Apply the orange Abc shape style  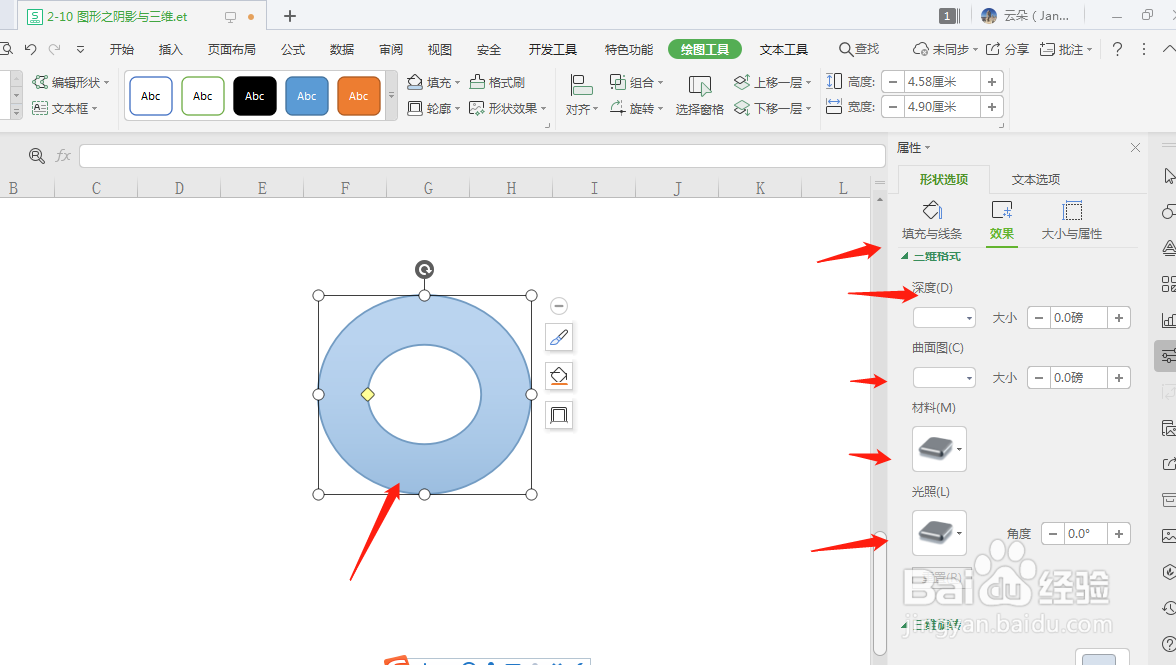[x=358, y=96]
